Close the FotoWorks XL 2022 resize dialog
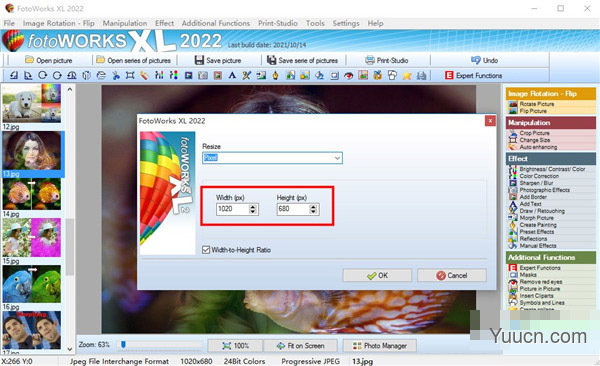The image size is (600, 366). pos(490,121)
